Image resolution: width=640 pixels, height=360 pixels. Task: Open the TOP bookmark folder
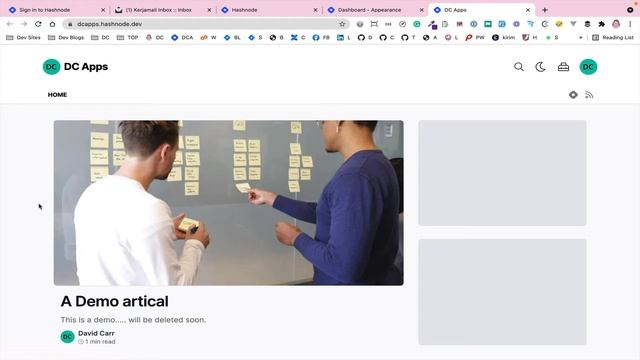[x=127, y=37]
